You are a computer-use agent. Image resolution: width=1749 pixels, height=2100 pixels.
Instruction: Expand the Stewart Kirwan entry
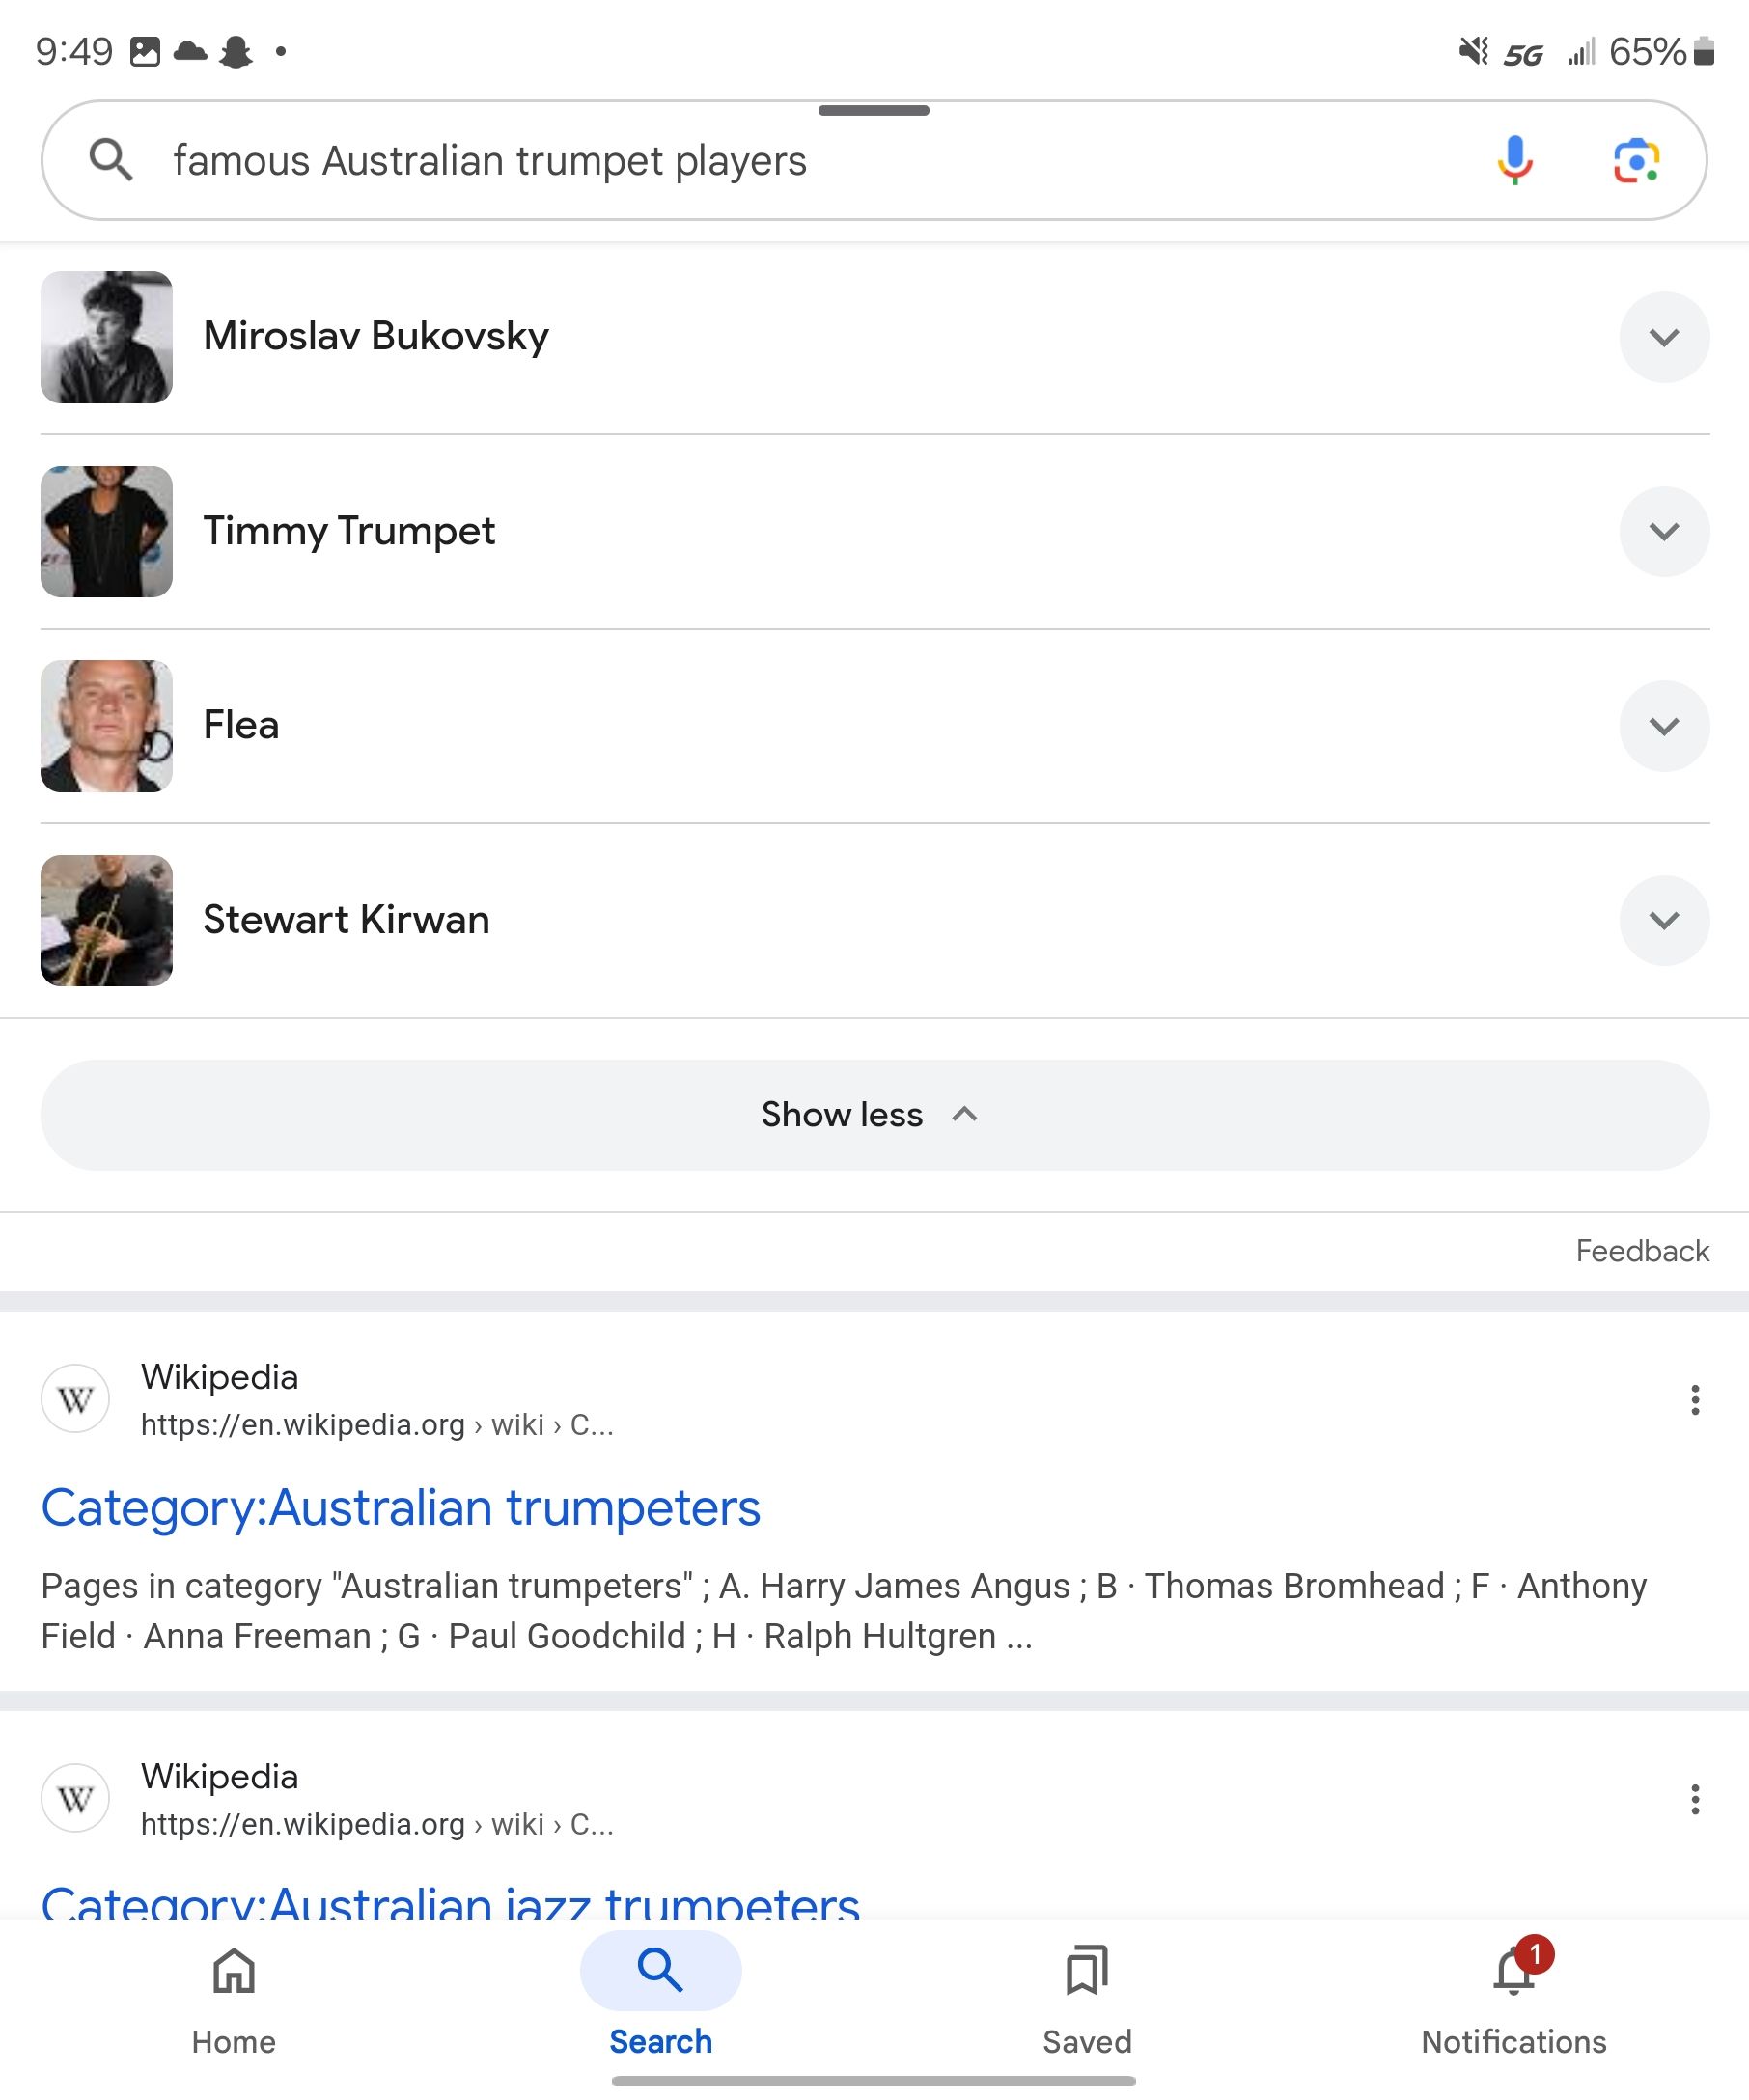click(x=1663, y=920)
